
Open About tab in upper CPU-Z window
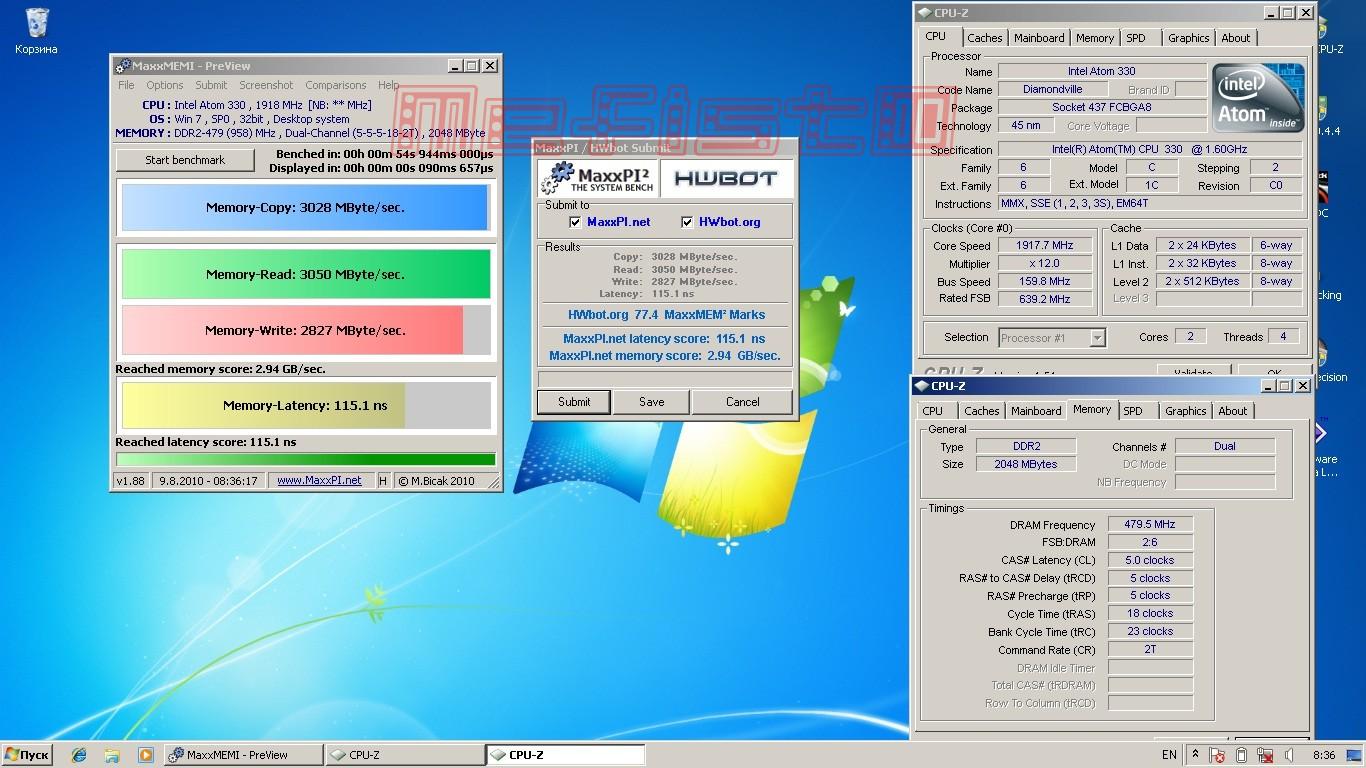[x=1236, y=38]
